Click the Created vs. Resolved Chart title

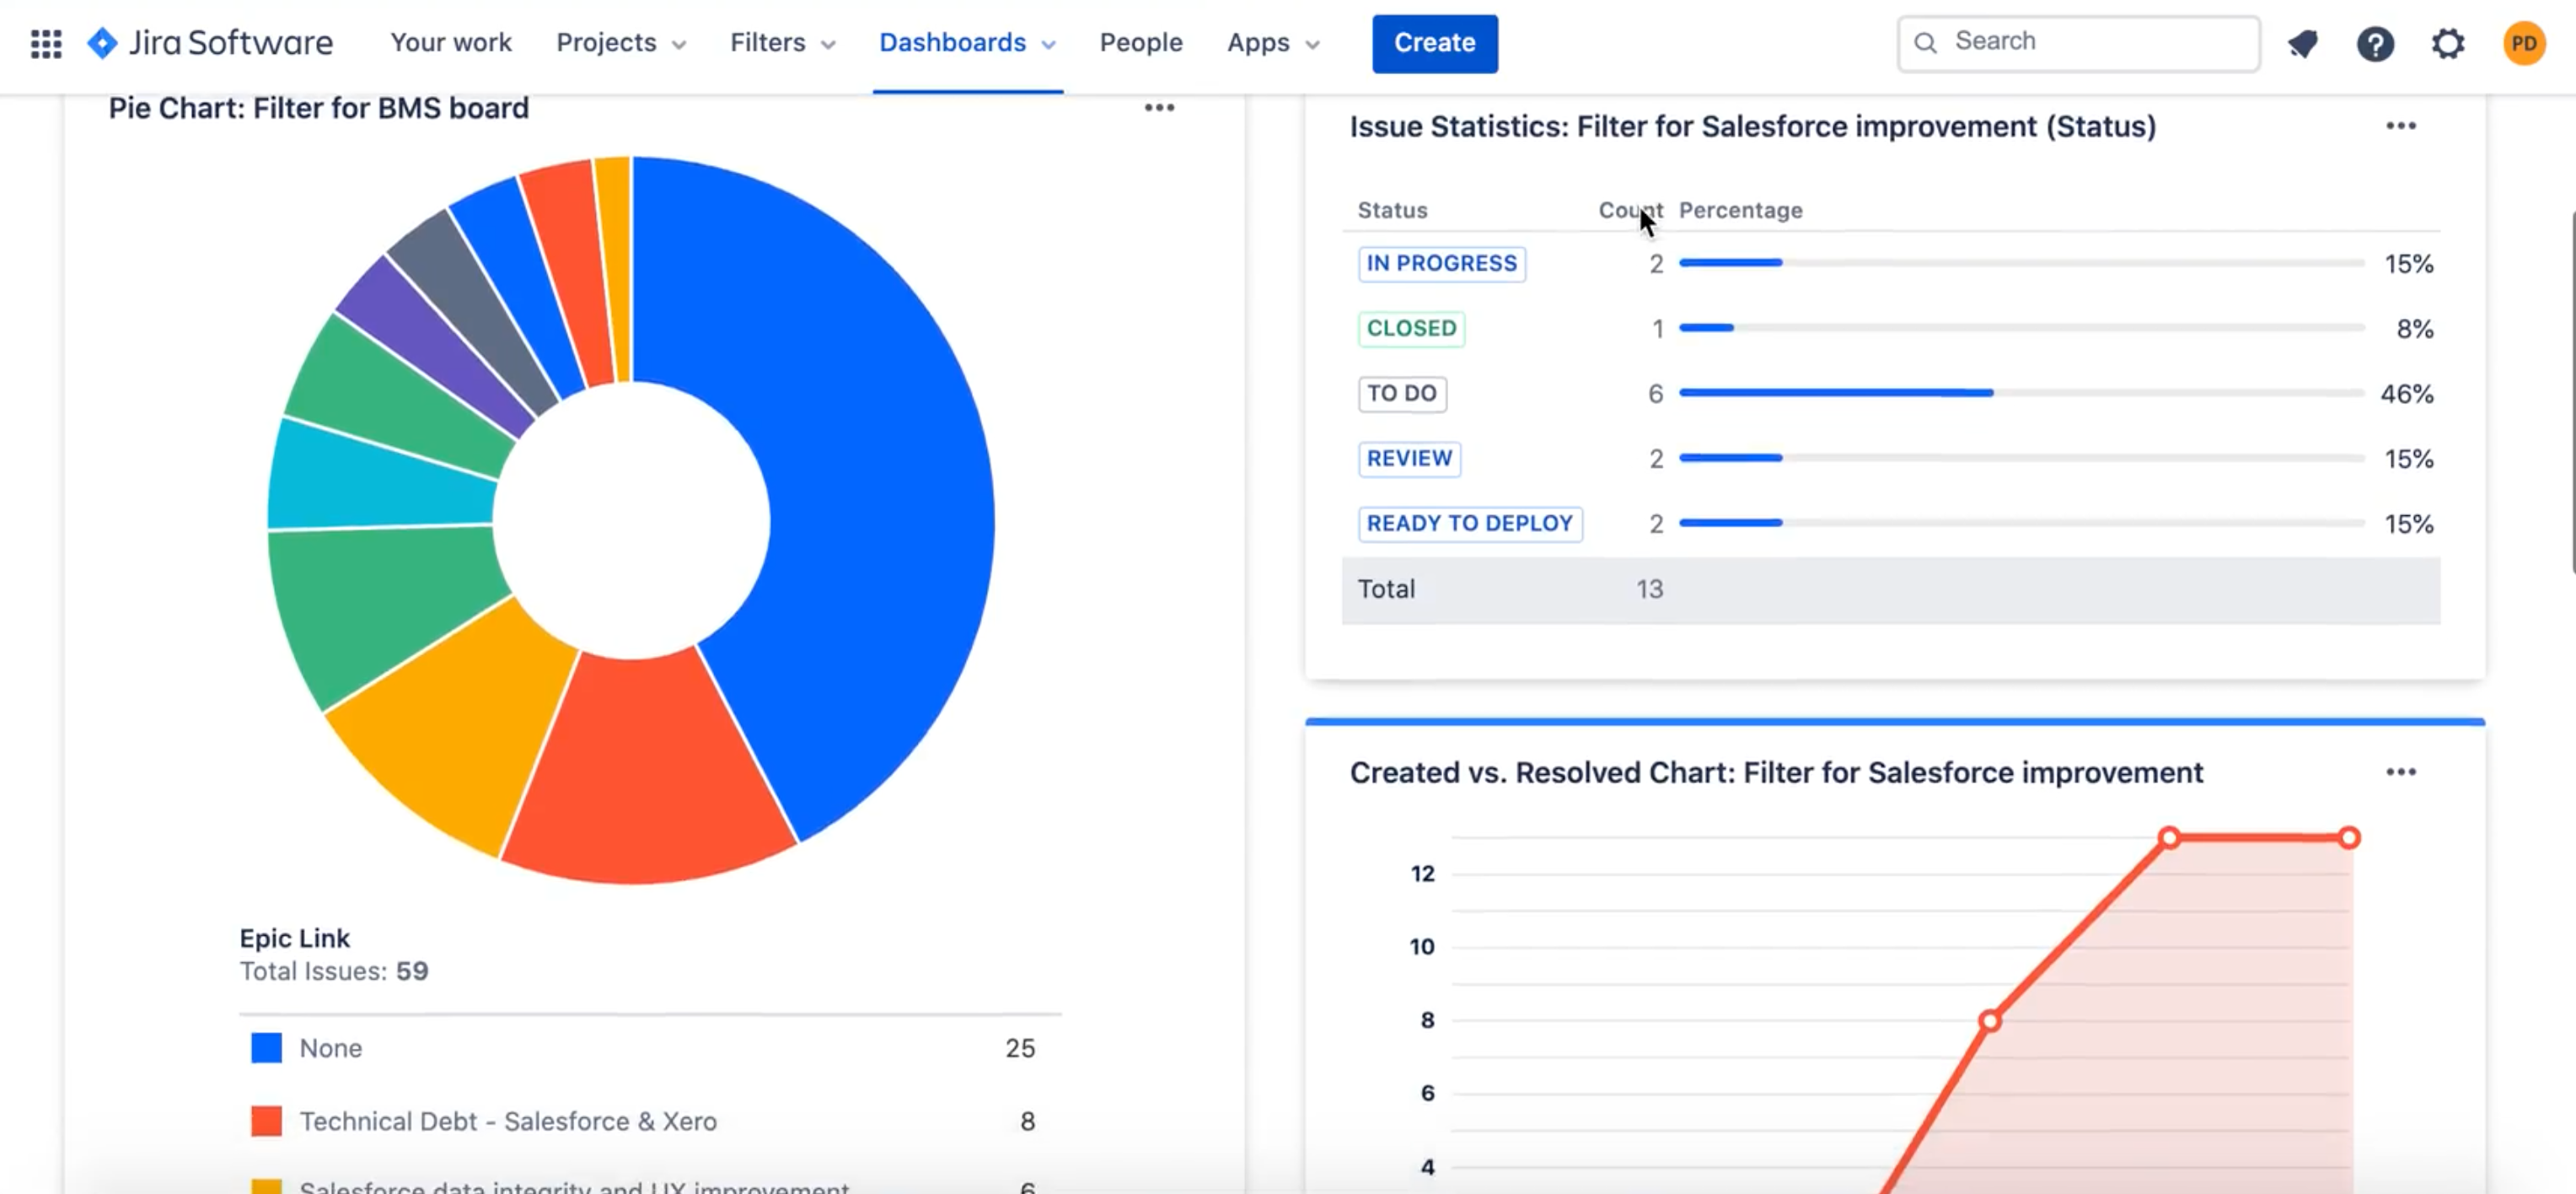(x=1776, y=773)
